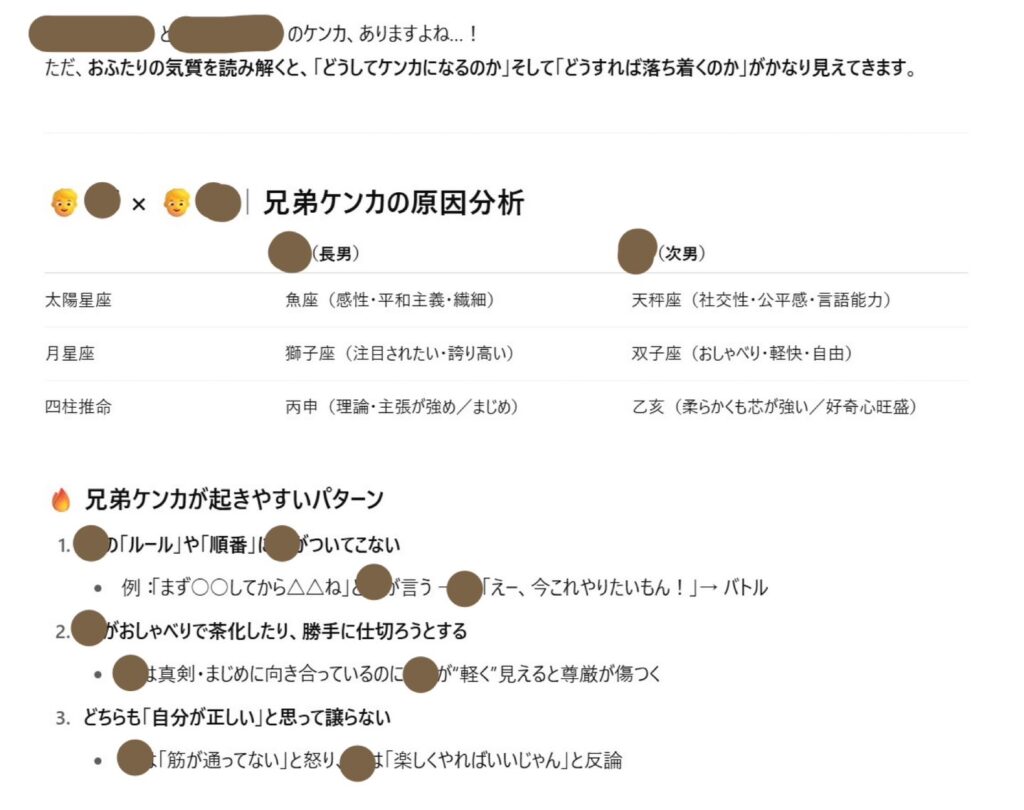Click the 月星座 row label
Screen dimensions: 1024x810
click(x=69, y=353)
